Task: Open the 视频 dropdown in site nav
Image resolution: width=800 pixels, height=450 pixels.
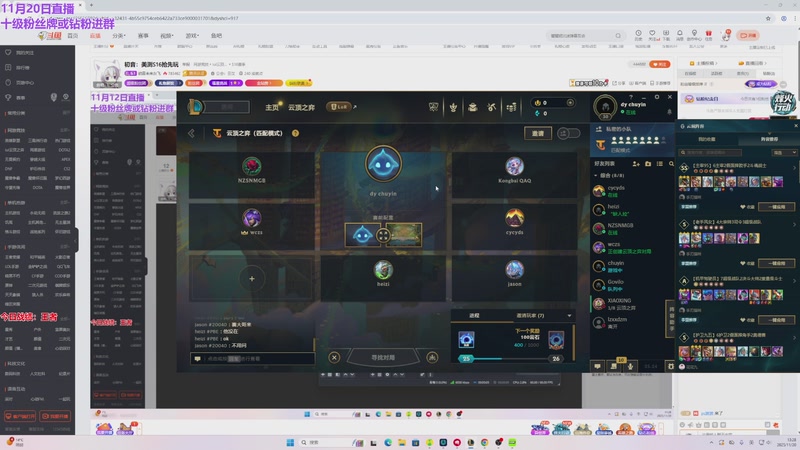Action: pyautogui.click(x=167, y=36)
